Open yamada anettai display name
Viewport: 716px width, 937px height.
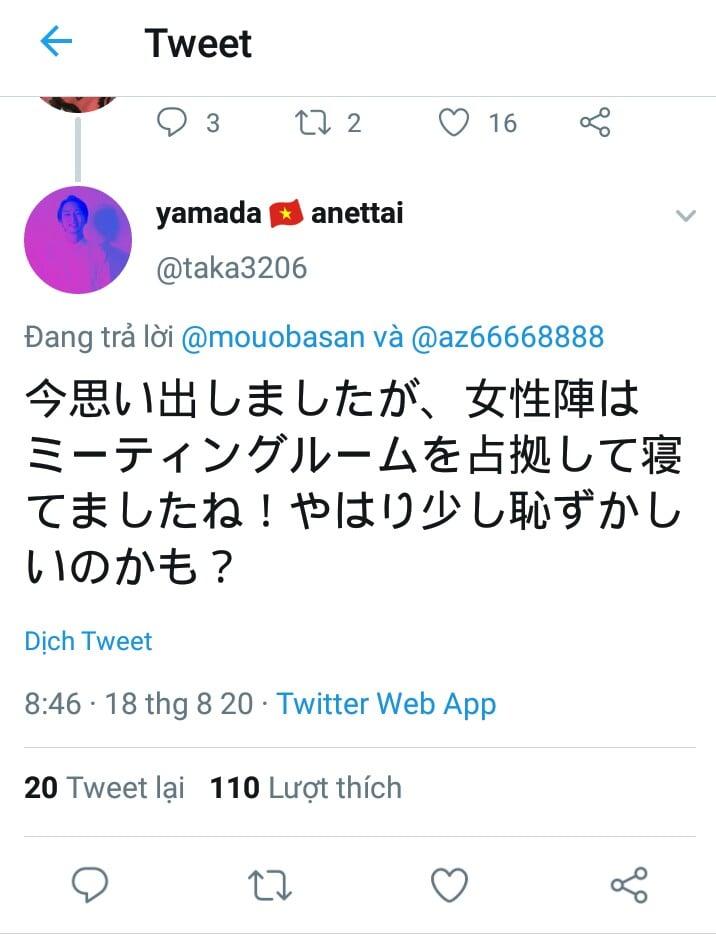click(280, 213)
